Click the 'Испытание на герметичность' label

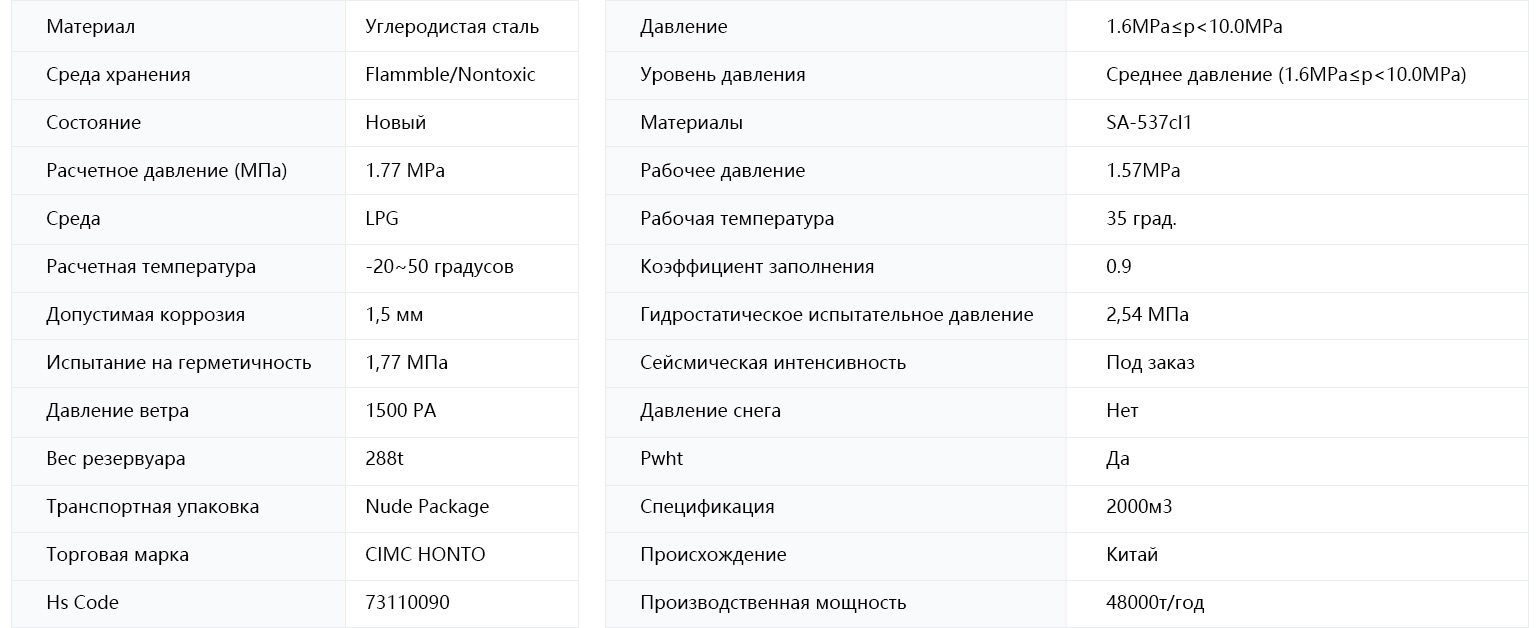click(x=178, y=363)
